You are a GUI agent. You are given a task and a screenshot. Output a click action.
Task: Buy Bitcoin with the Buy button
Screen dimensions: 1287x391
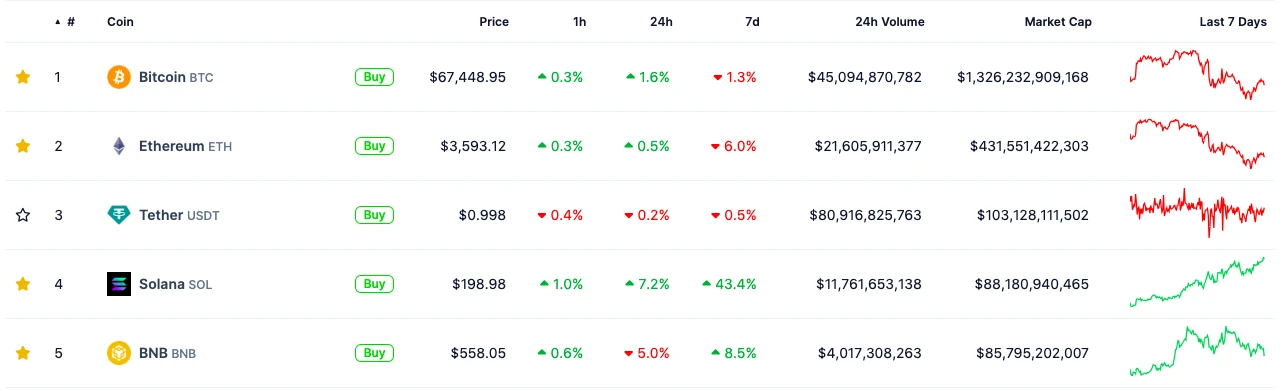374,77
